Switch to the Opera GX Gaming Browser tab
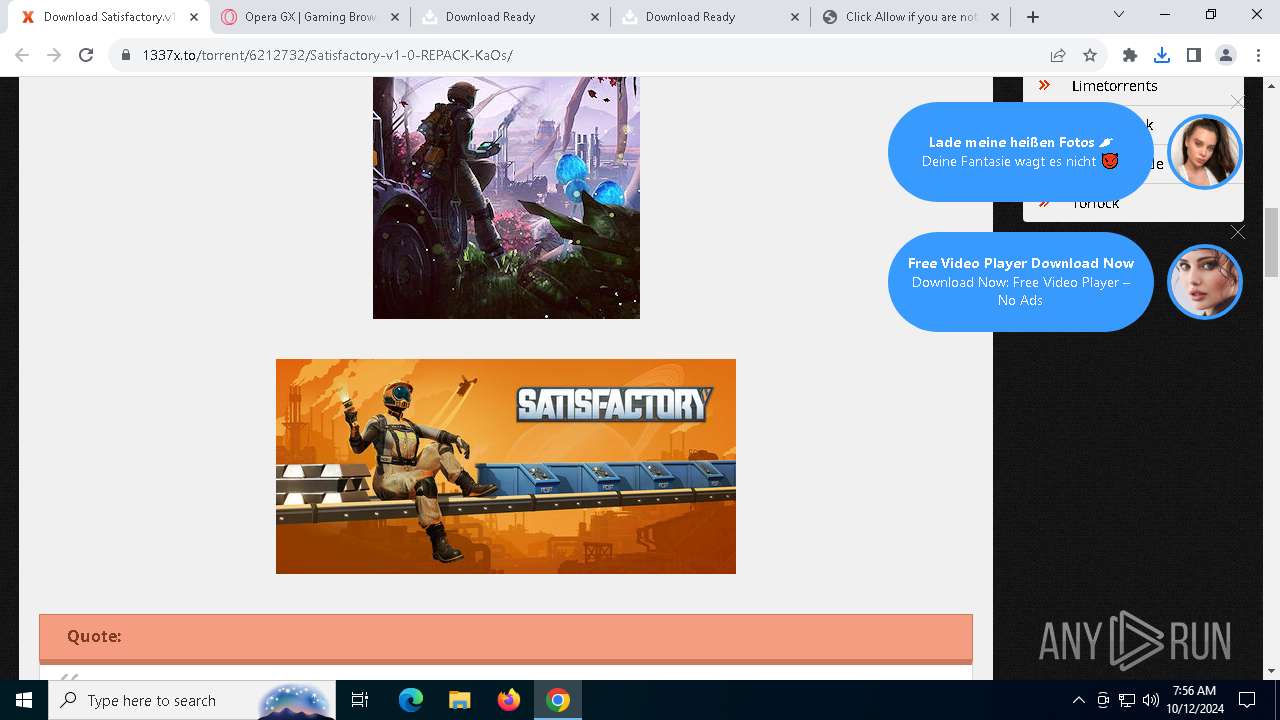The width and height of the screenshot is (1280, 720). tap(308, 16)
